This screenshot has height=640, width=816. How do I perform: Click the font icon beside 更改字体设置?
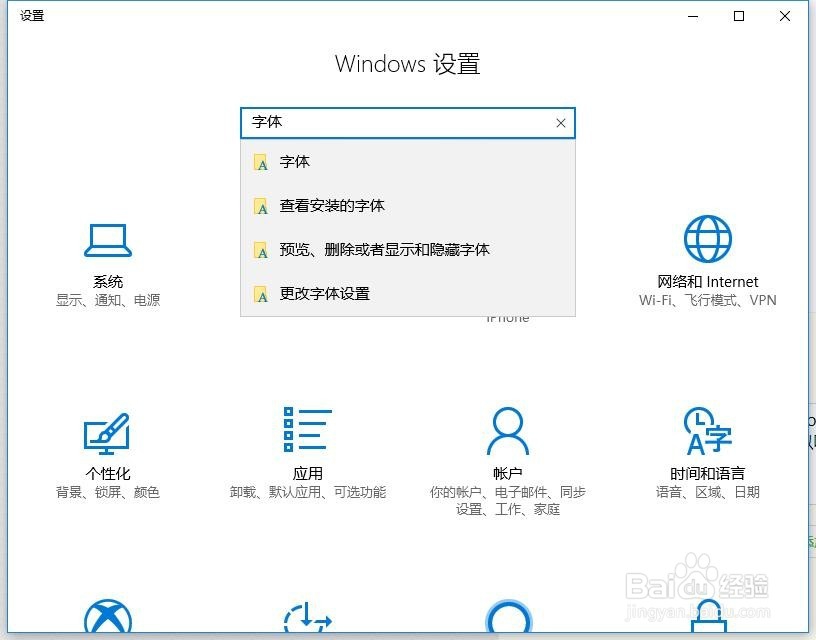[x=261, y=295]
